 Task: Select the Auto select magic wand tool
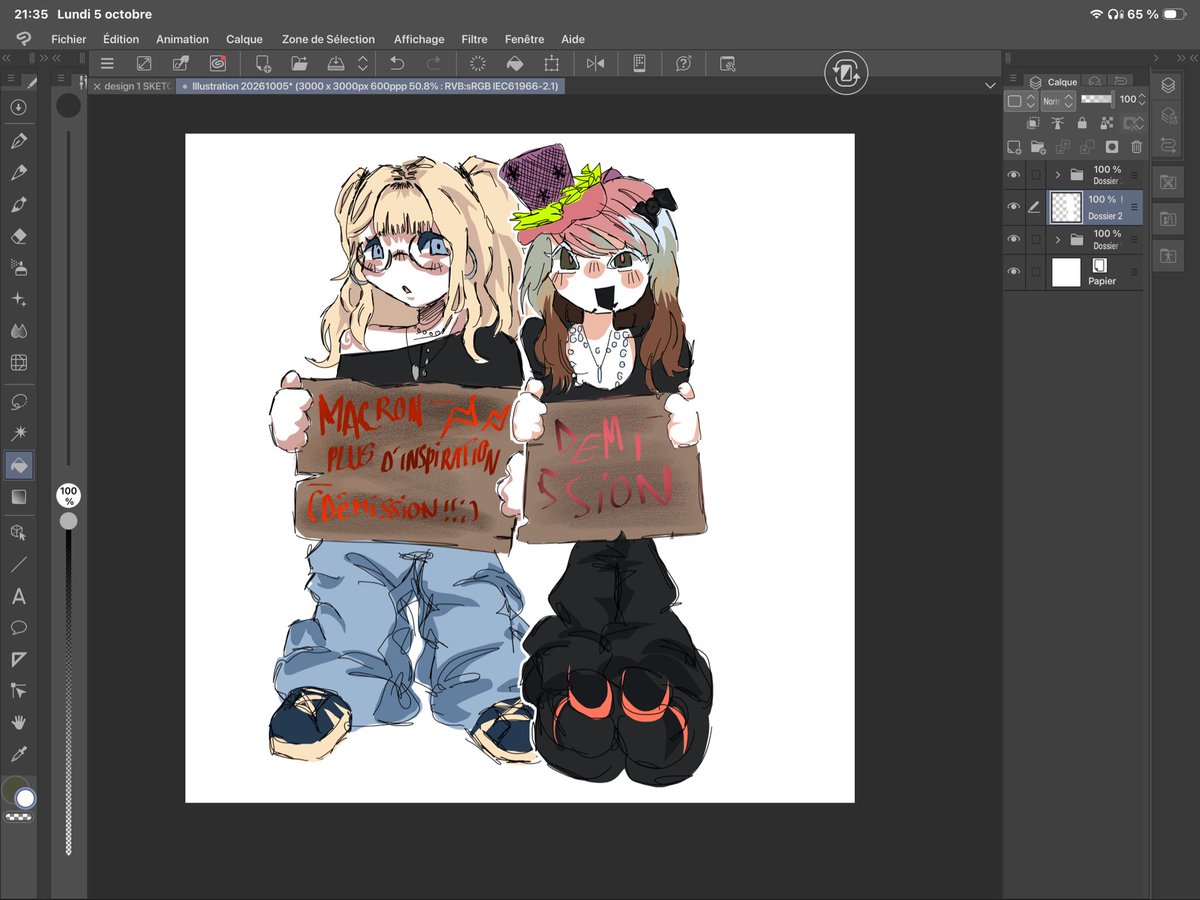tap(18, 433)
